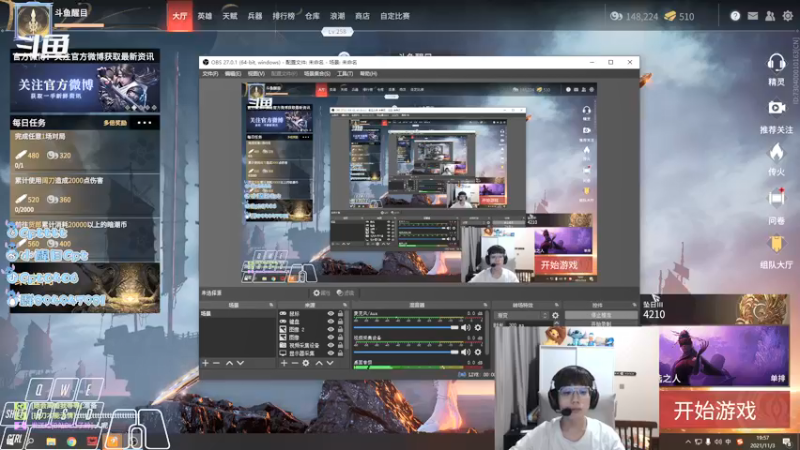The width and height of the screenshot is (800, 450).
Task: Move the selected source up
Action: [319, 363]
